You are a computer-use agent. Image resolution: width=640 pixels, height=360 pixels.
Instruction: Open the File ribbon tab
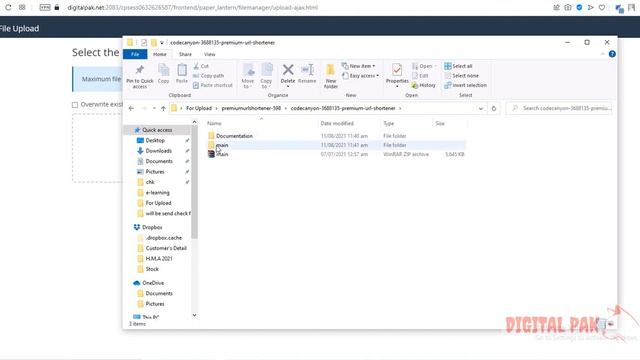point(135,54)
